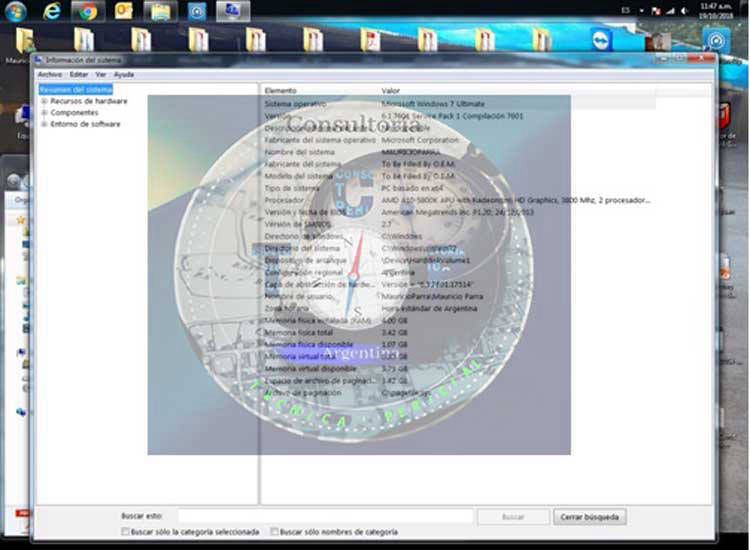Check 'Buscar sólo nombres de categoría'
This screenshot has width=750, height=550.
[x=275, y=532]
